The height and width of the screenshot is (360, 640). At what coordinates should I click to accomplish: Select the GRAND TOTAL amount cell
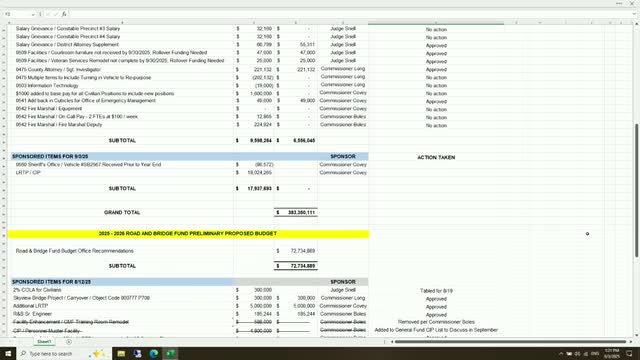(x=296, y=212)
